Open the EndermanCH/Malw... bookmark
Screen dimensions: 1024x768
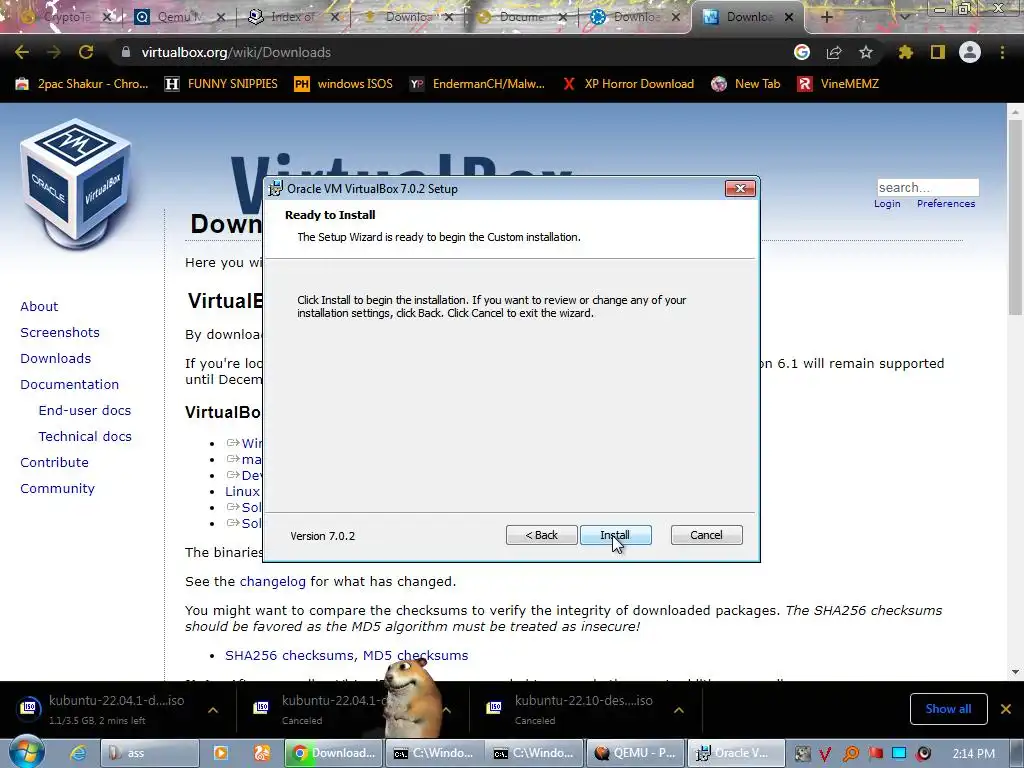(477, 84)
